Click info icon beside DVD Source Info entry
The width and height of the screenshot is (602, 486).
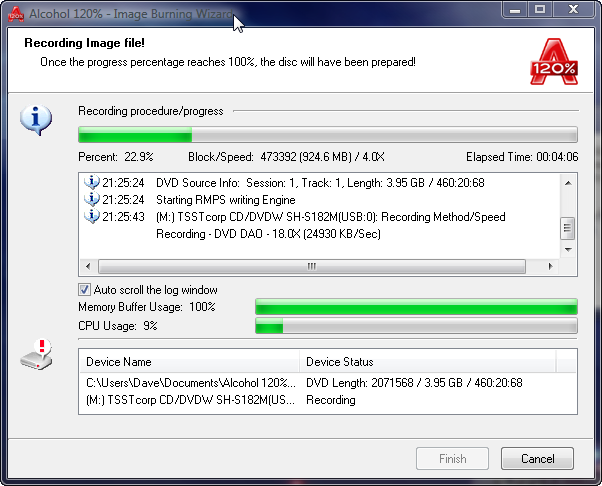(92, 182)
